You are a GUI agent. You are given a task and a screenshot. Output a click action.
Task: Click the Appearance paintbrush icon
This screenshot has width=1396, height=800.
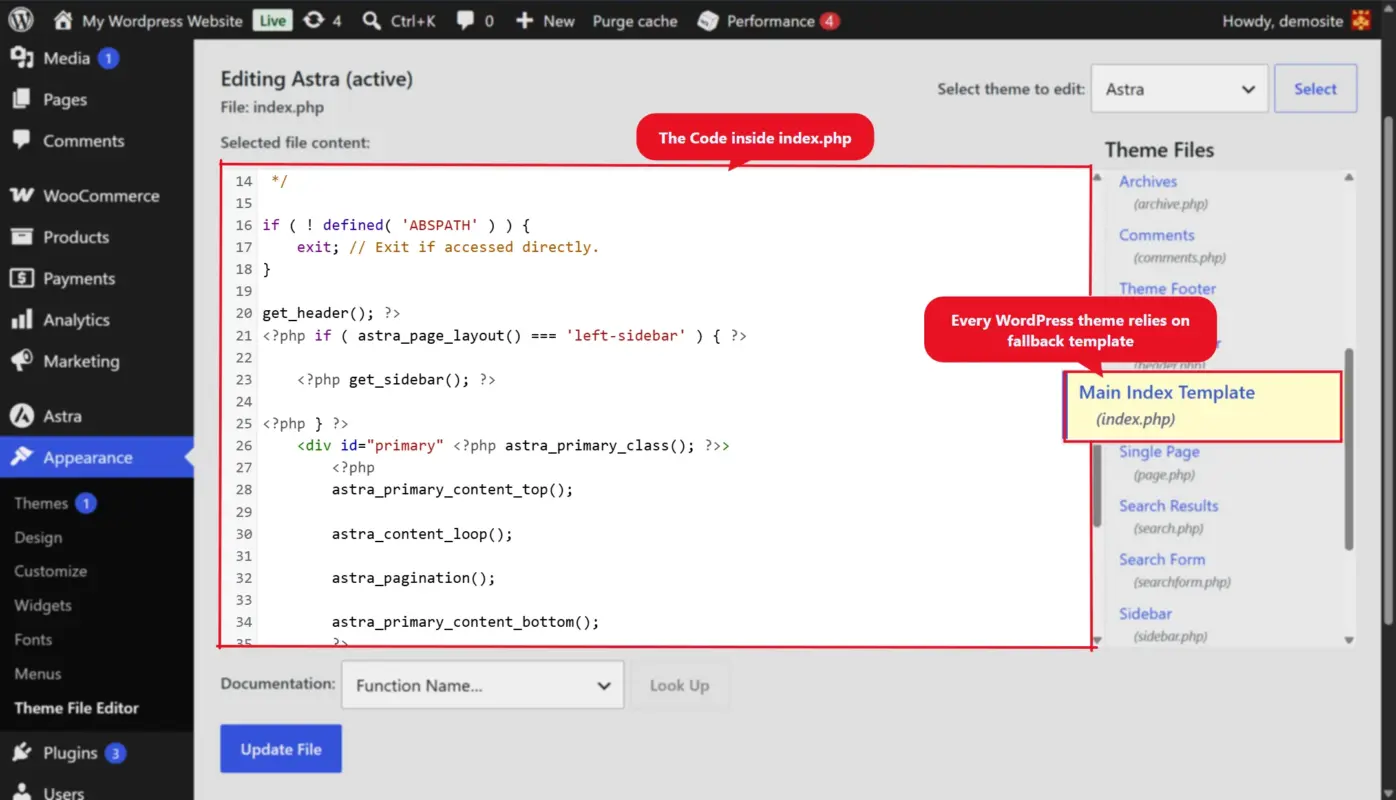[x=21, y=457]
